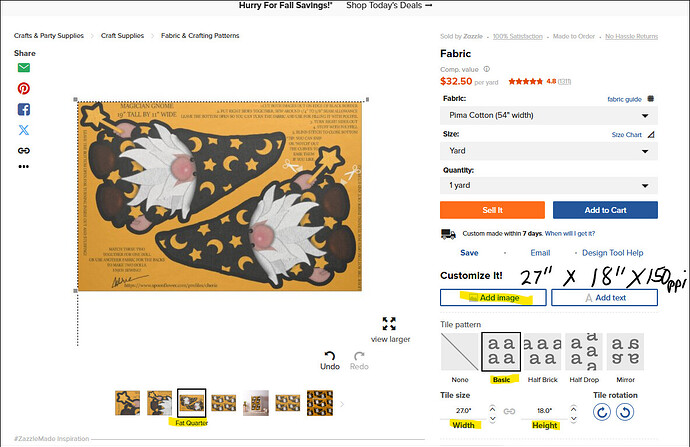Undo the last design change
This screenshot has width=690, height=447.
330,360
